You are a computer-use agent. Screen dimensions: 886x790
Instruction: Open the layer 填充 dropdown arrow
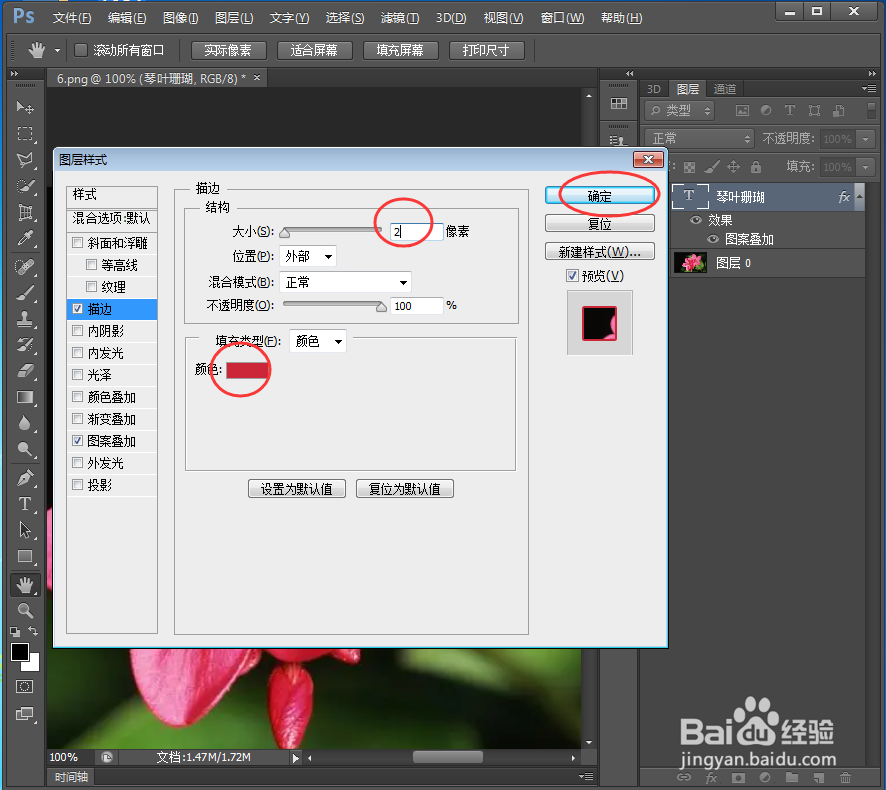[866, 167]
